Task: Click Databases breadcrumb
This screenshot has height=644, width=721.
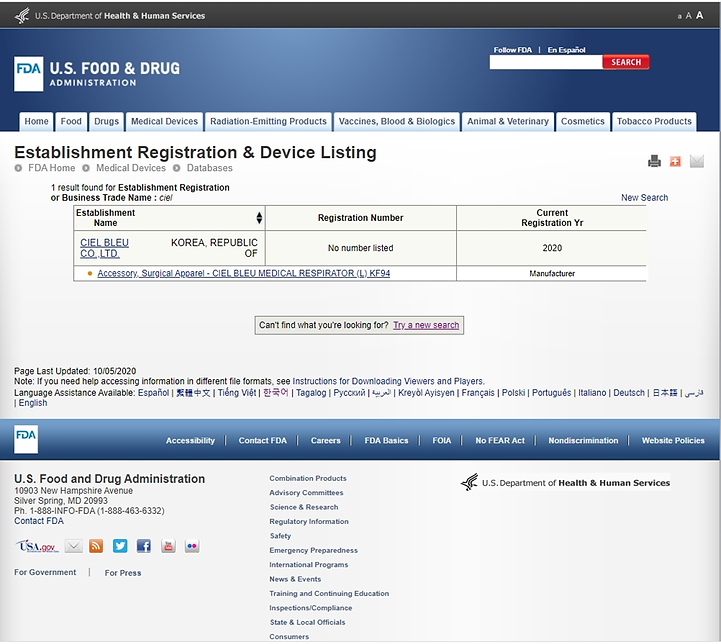Action: [x=209, y=168]
